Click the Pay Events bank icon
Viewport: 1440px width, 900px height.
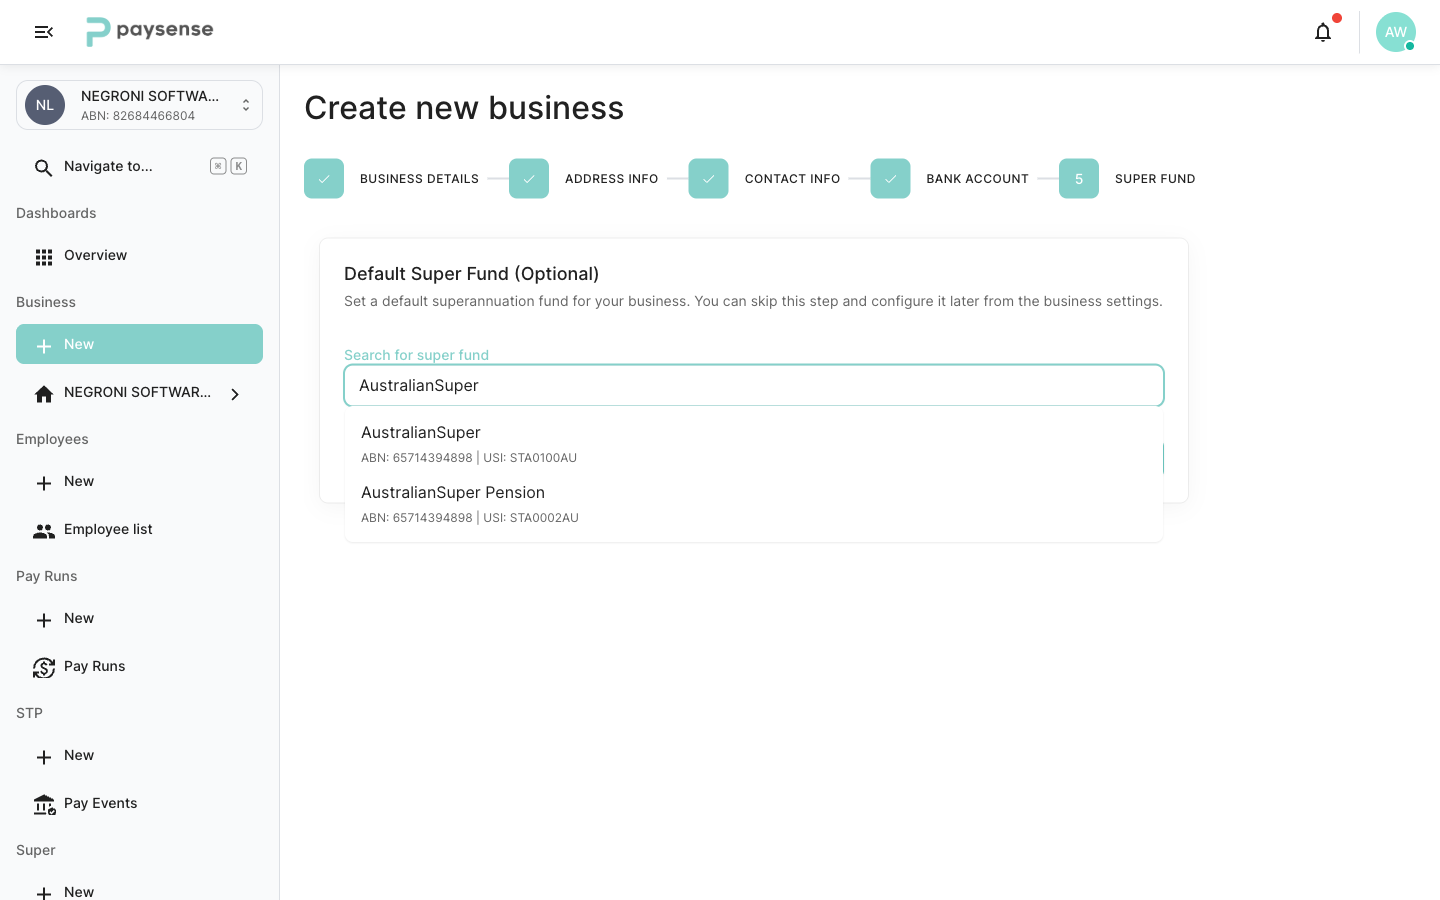[44, 804]
